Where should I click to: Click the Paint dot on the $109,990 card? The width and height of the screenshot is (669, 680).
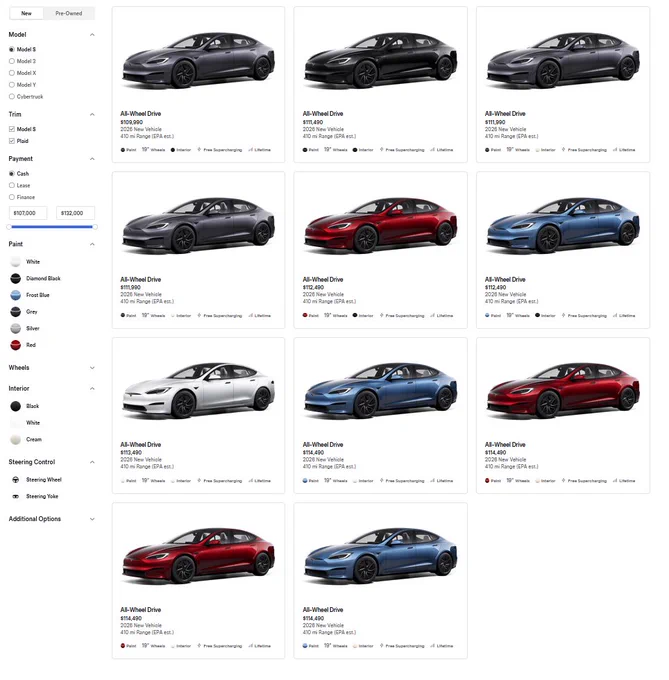coord(123,150)
